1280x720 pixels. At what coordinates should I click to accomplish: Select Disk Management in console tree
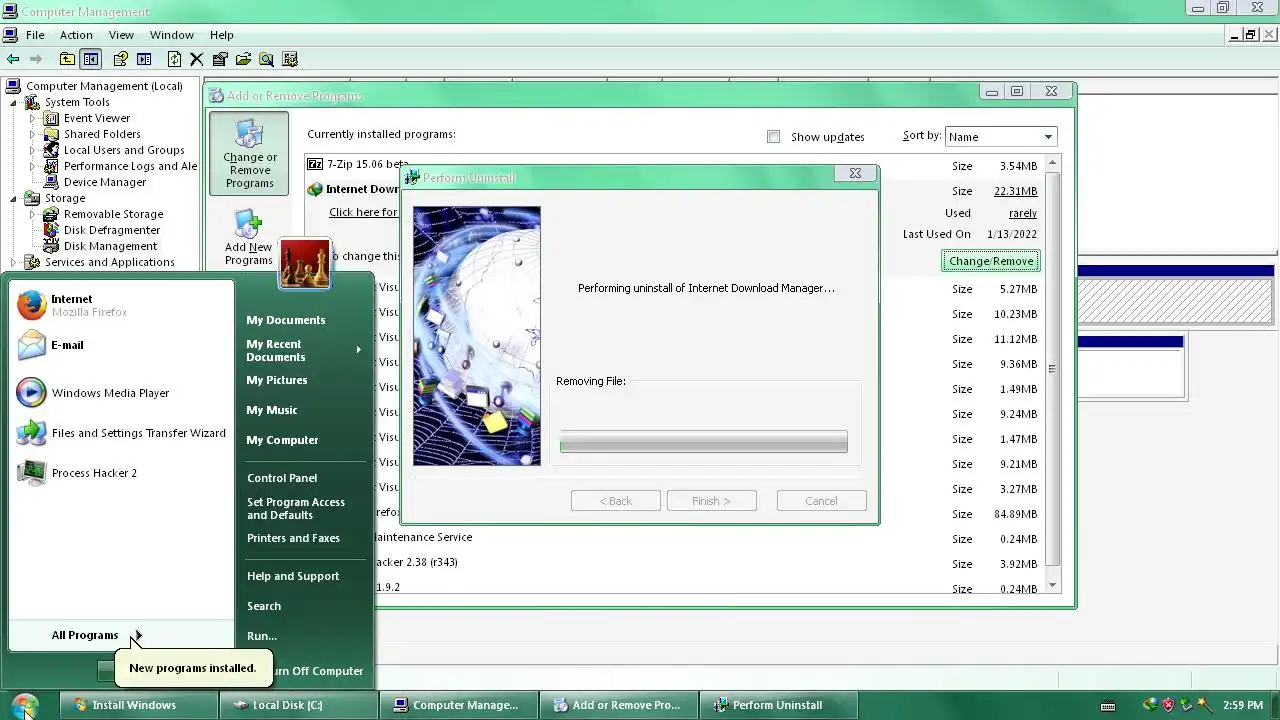tap(110, 246)
